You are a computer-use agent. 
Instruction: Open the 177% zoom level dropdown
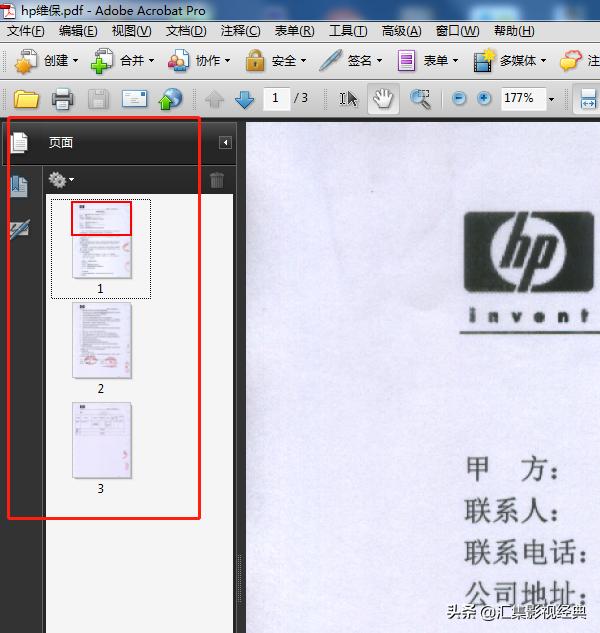point(551,99)
